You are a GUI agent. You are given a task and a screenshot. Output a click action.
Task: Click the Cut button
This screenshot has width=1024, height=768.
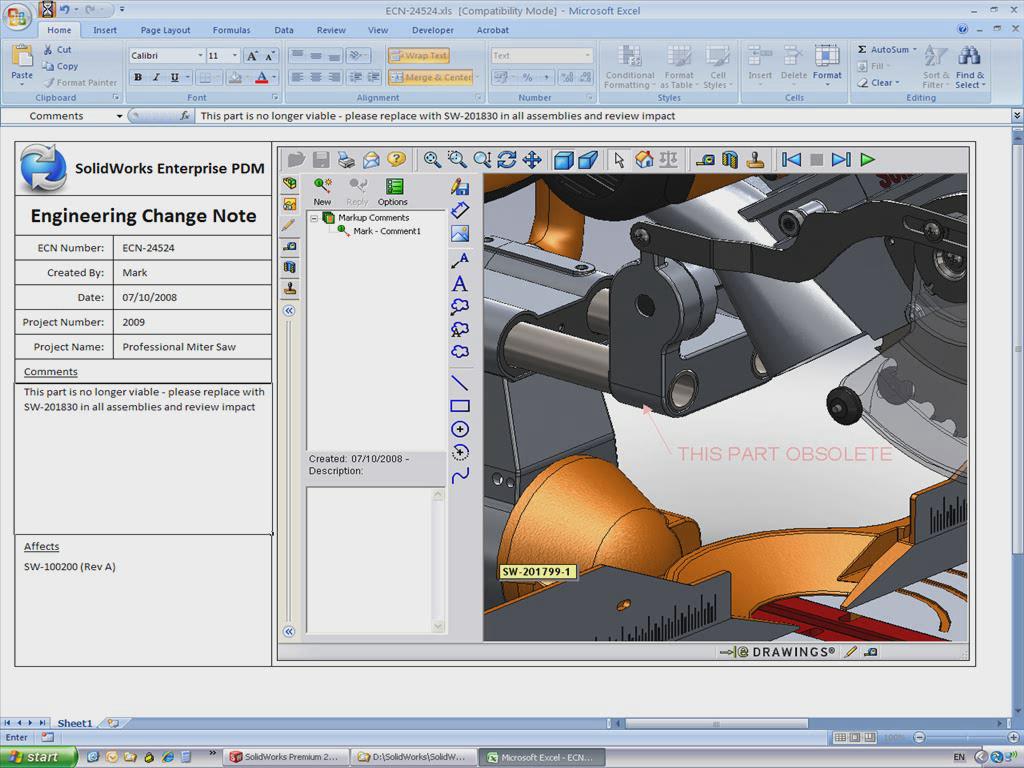click(57, 50)
